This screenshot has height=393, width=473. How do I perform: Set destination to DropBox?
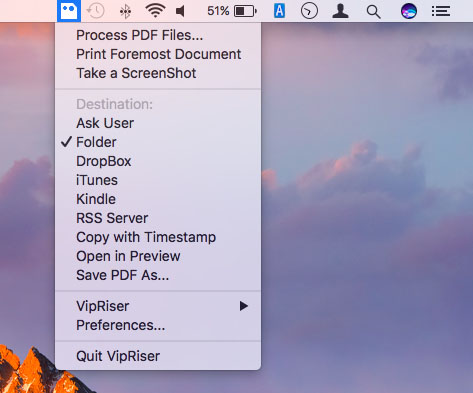158,161
